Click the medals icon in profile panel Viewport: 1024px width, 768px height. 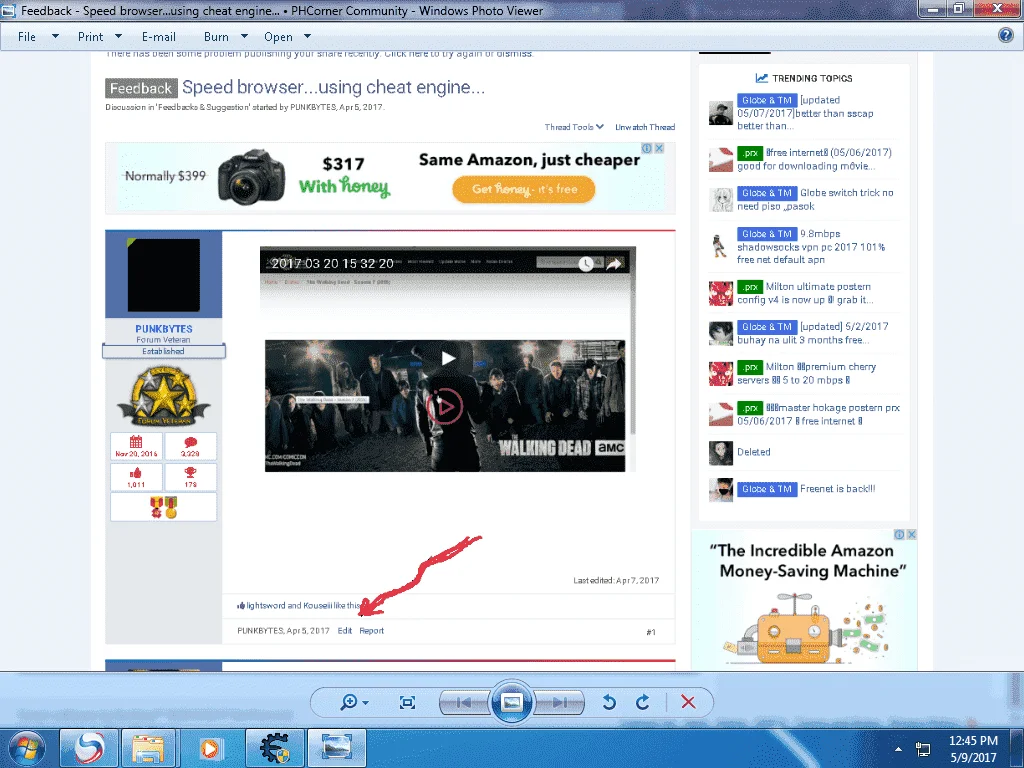pos(163,507)
